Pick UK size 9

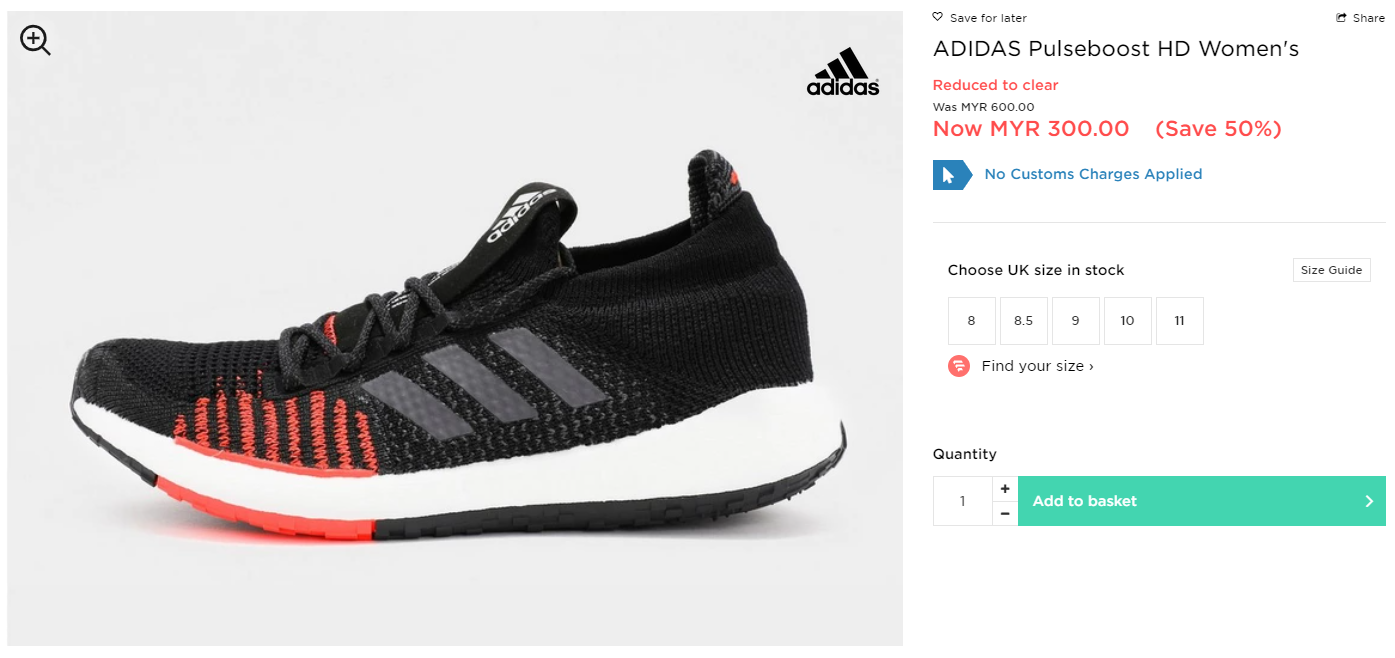tap(1075, 321)
